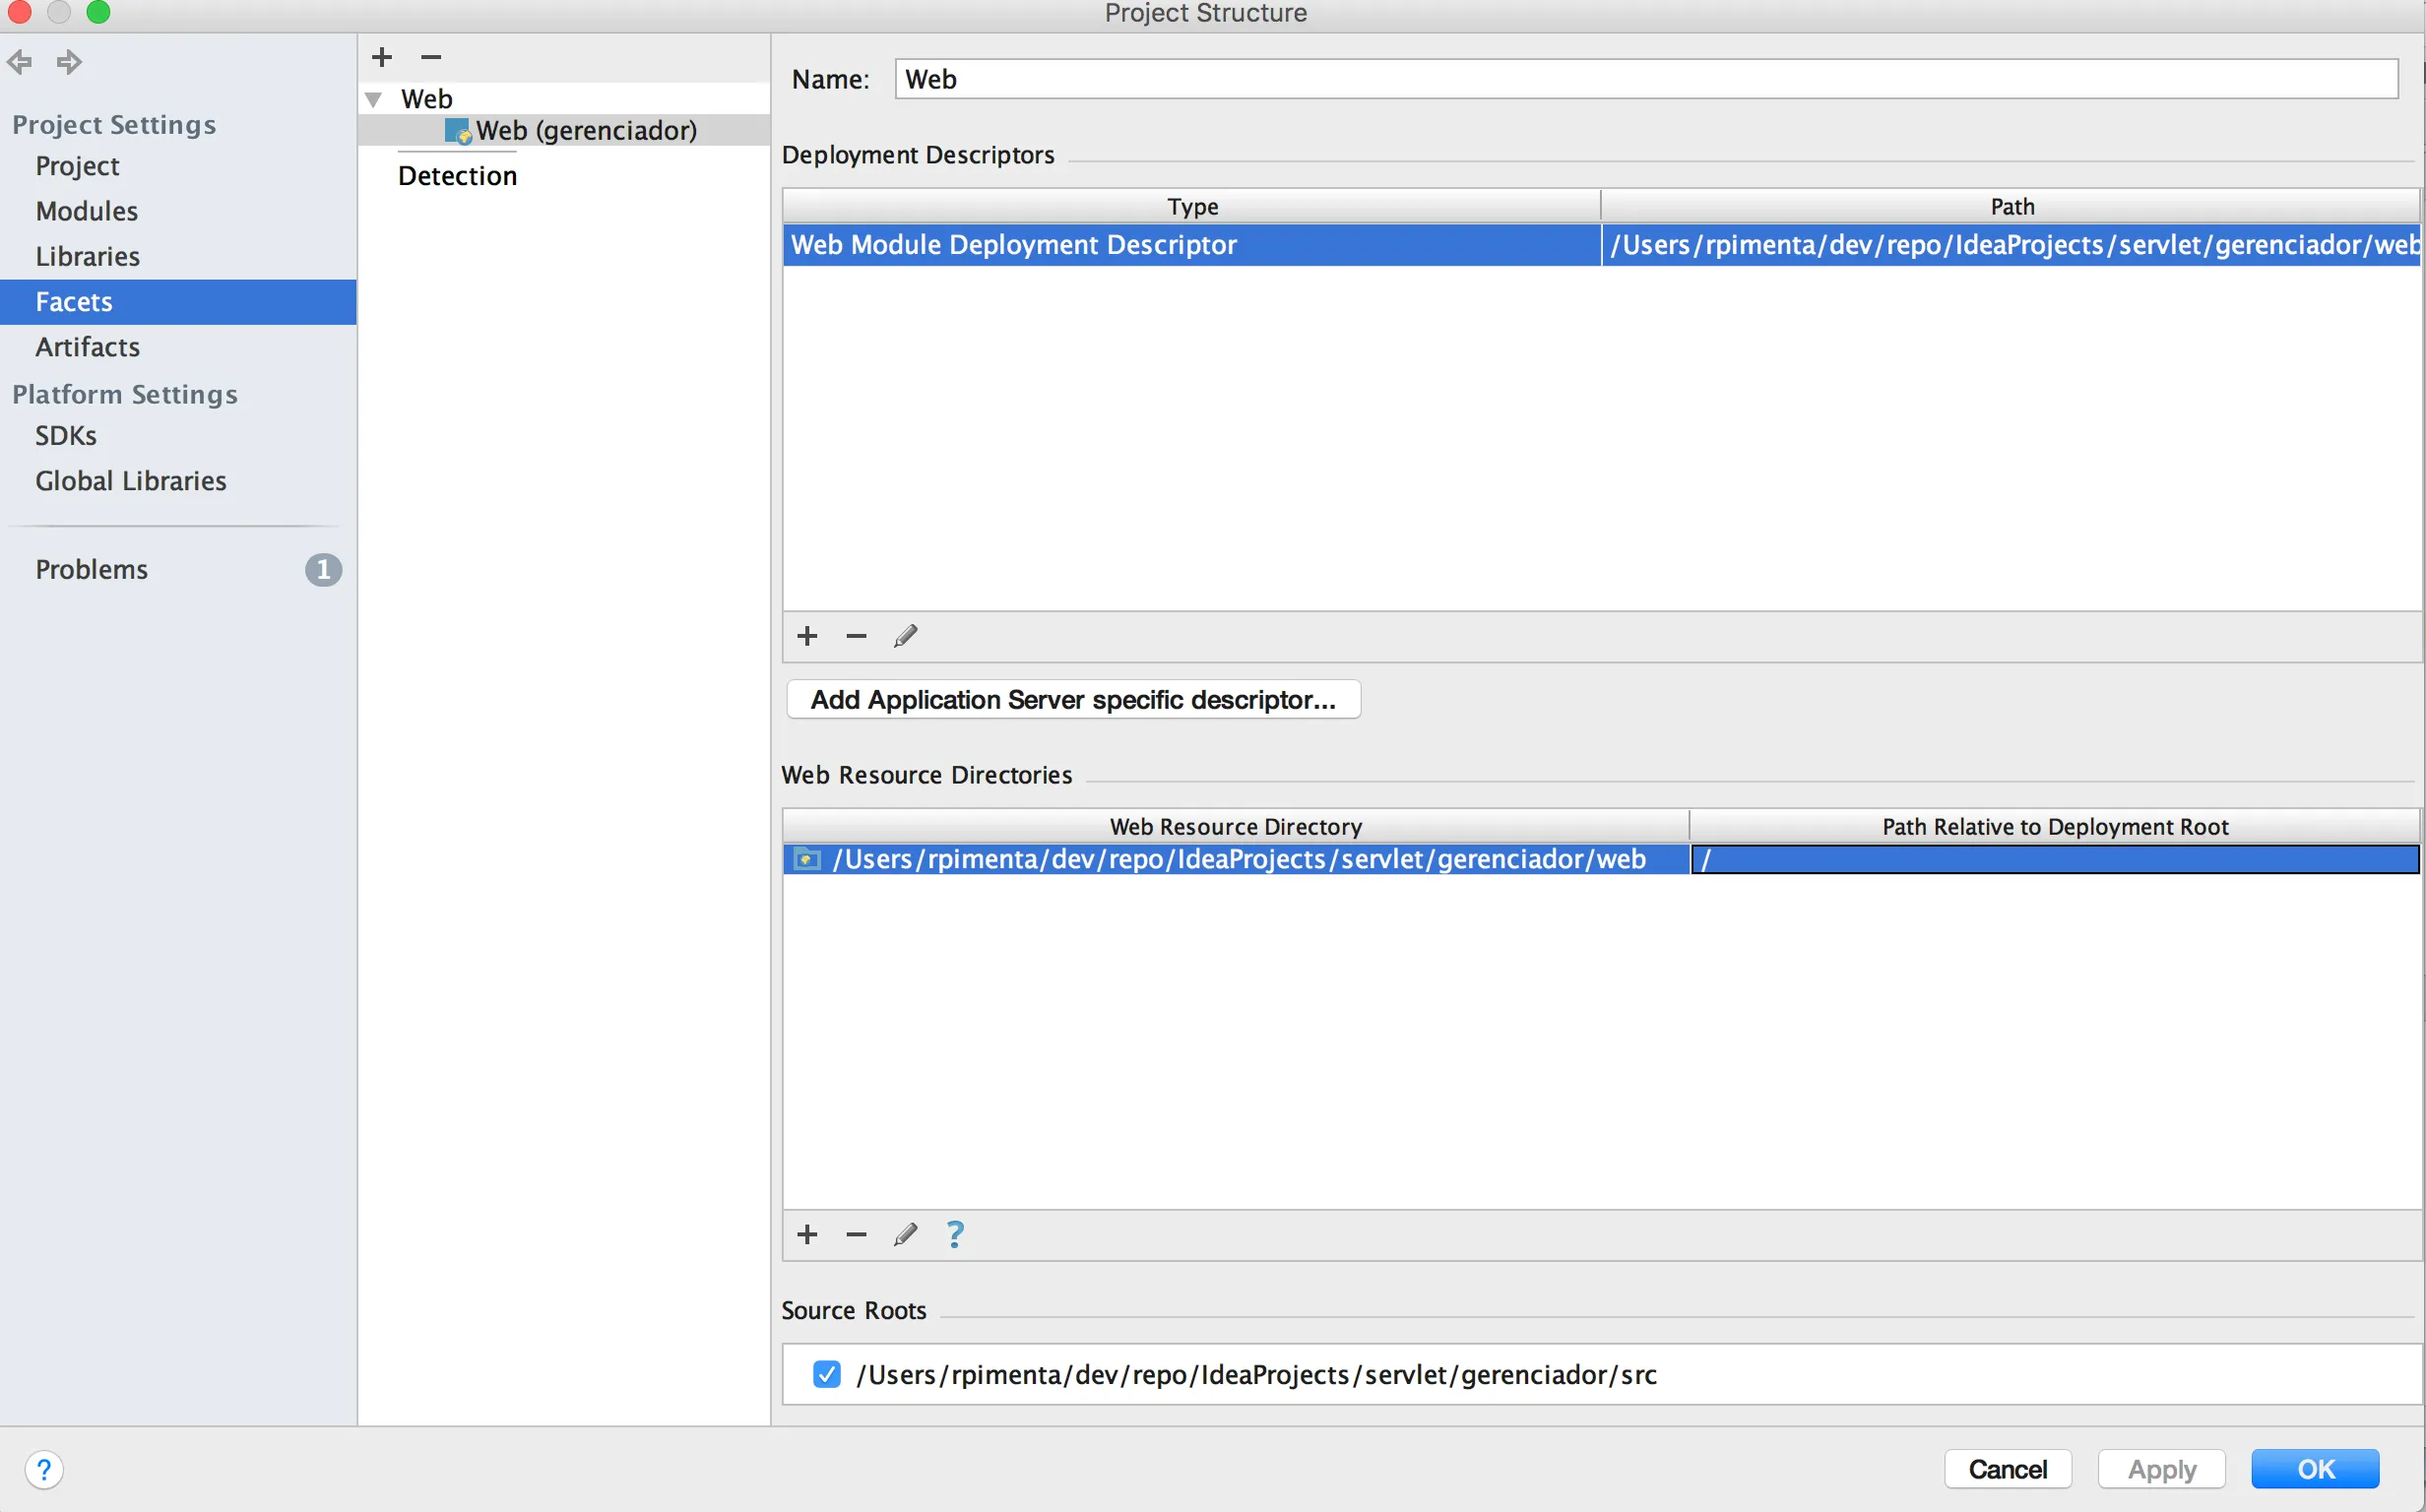
Task: Collapse the Web facet tree node
Action: [x=374, y=99]
